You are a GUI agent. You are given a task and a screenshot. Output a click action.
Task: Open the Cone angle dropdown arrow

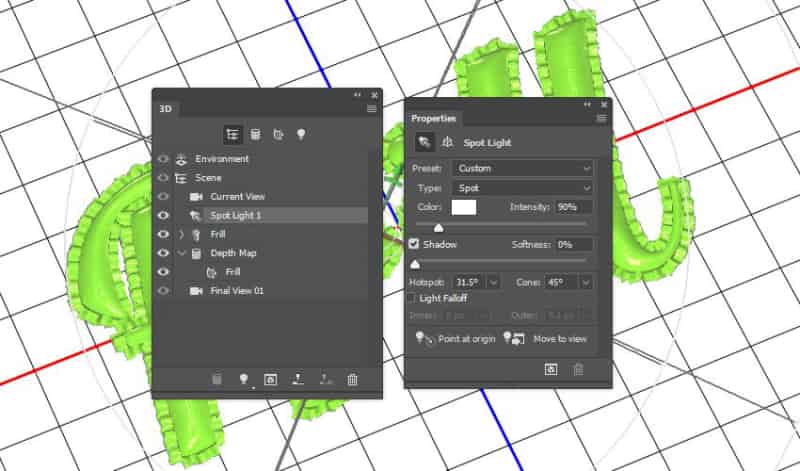[x=586, y=282]
